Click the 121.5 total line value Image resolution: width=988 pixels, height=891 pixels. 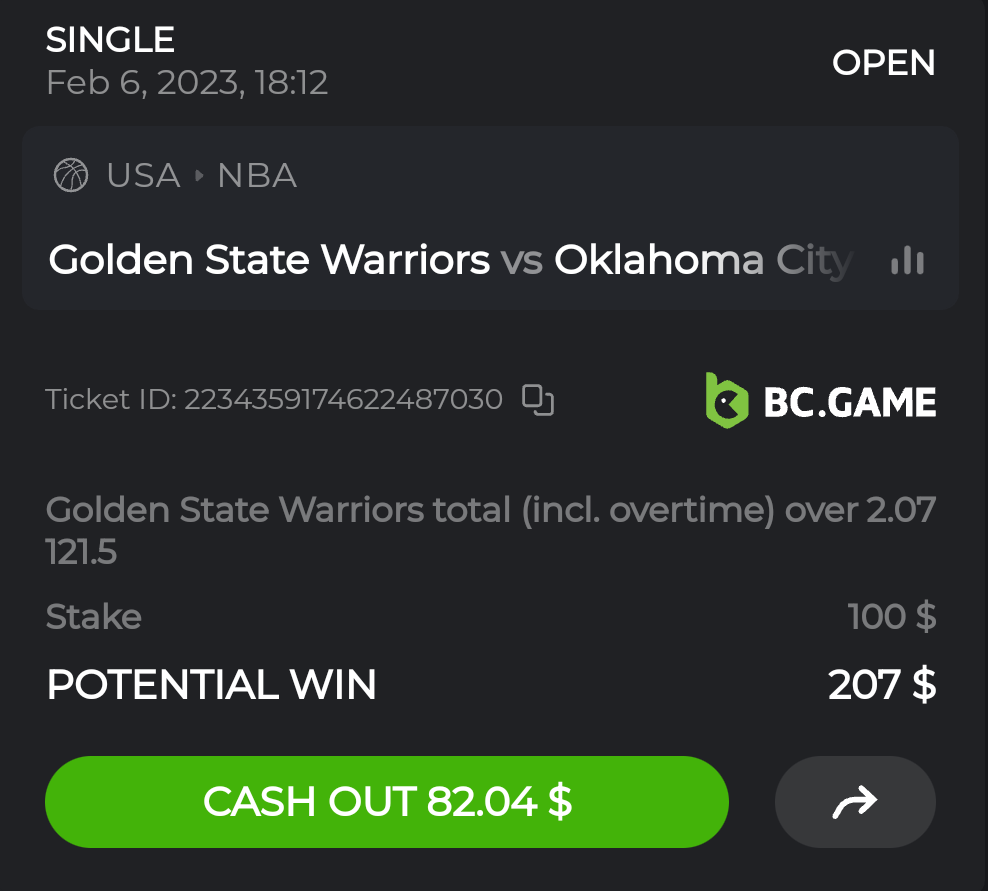pos(81,552)
